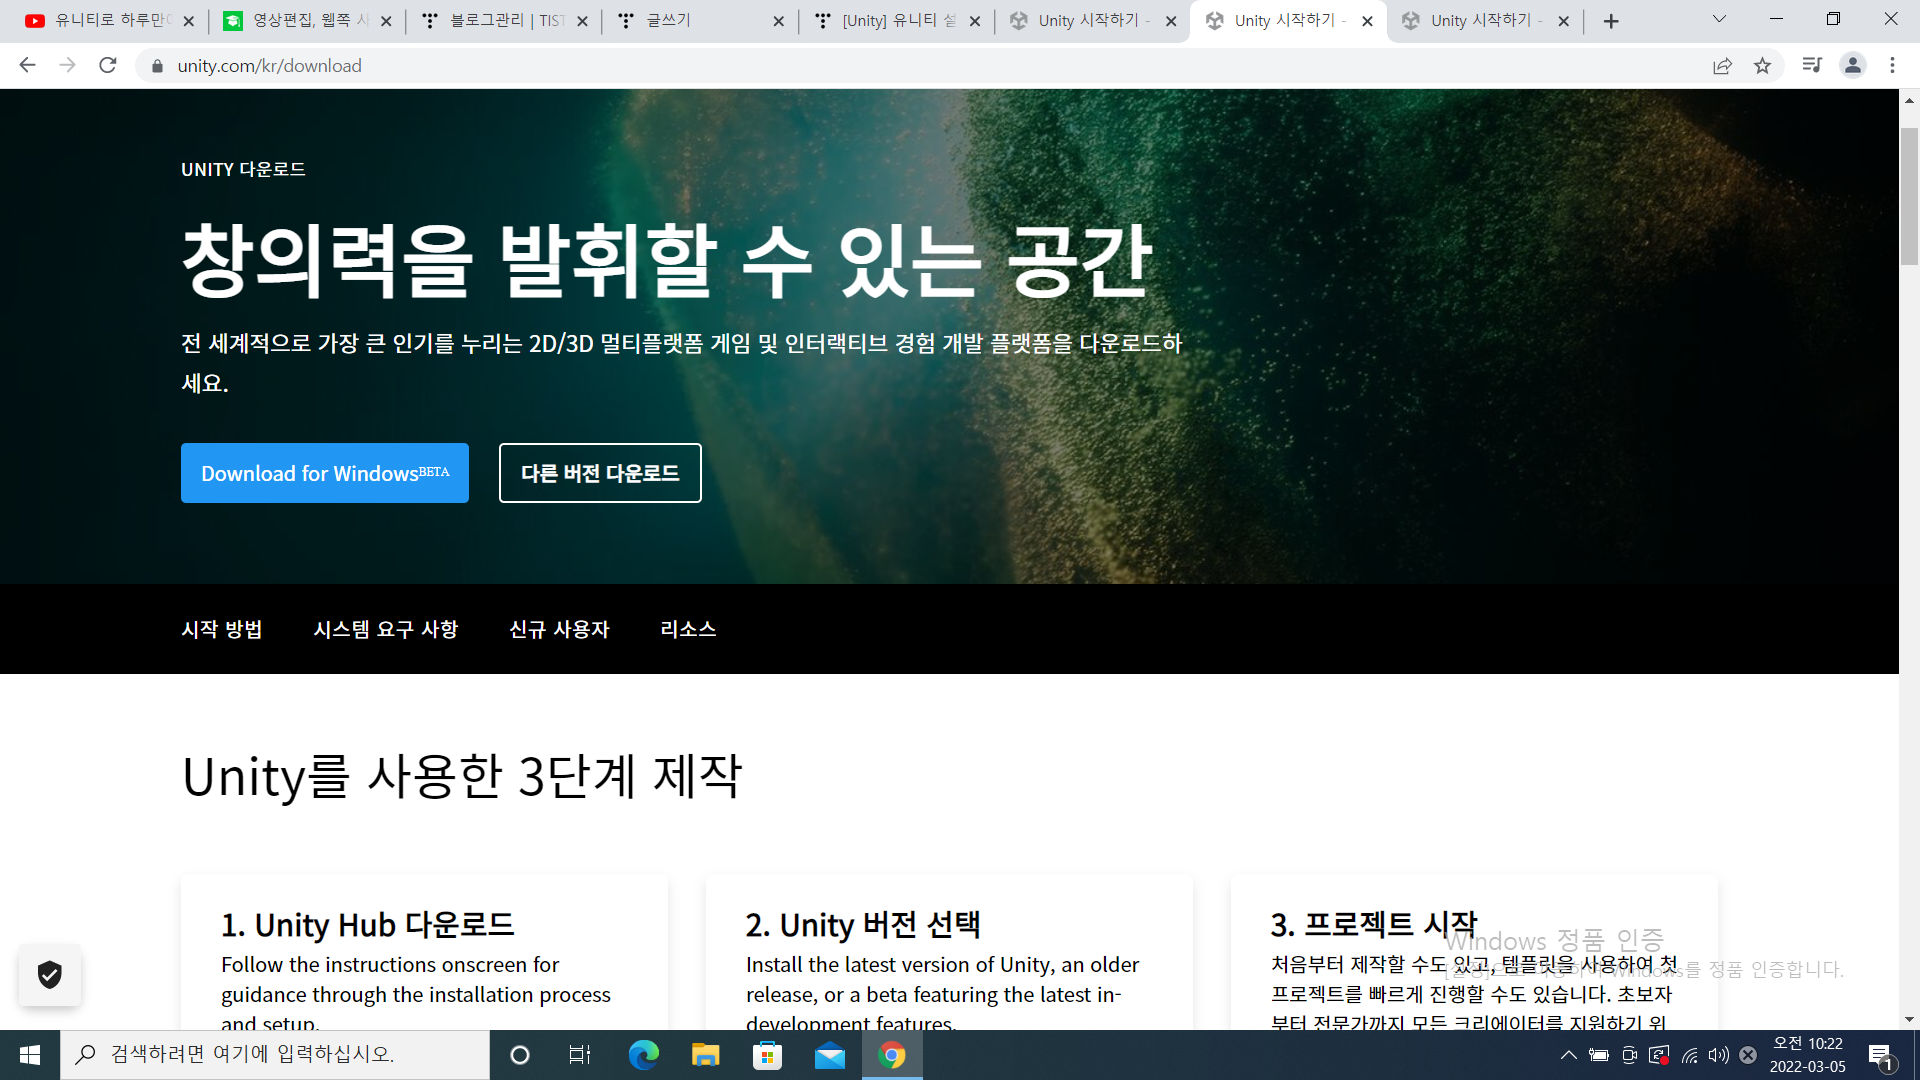The height and width of the screenshot is (1080, 1920).
Task: Open Microsoft Edge from the taskbar
Action: [643, 1055]
